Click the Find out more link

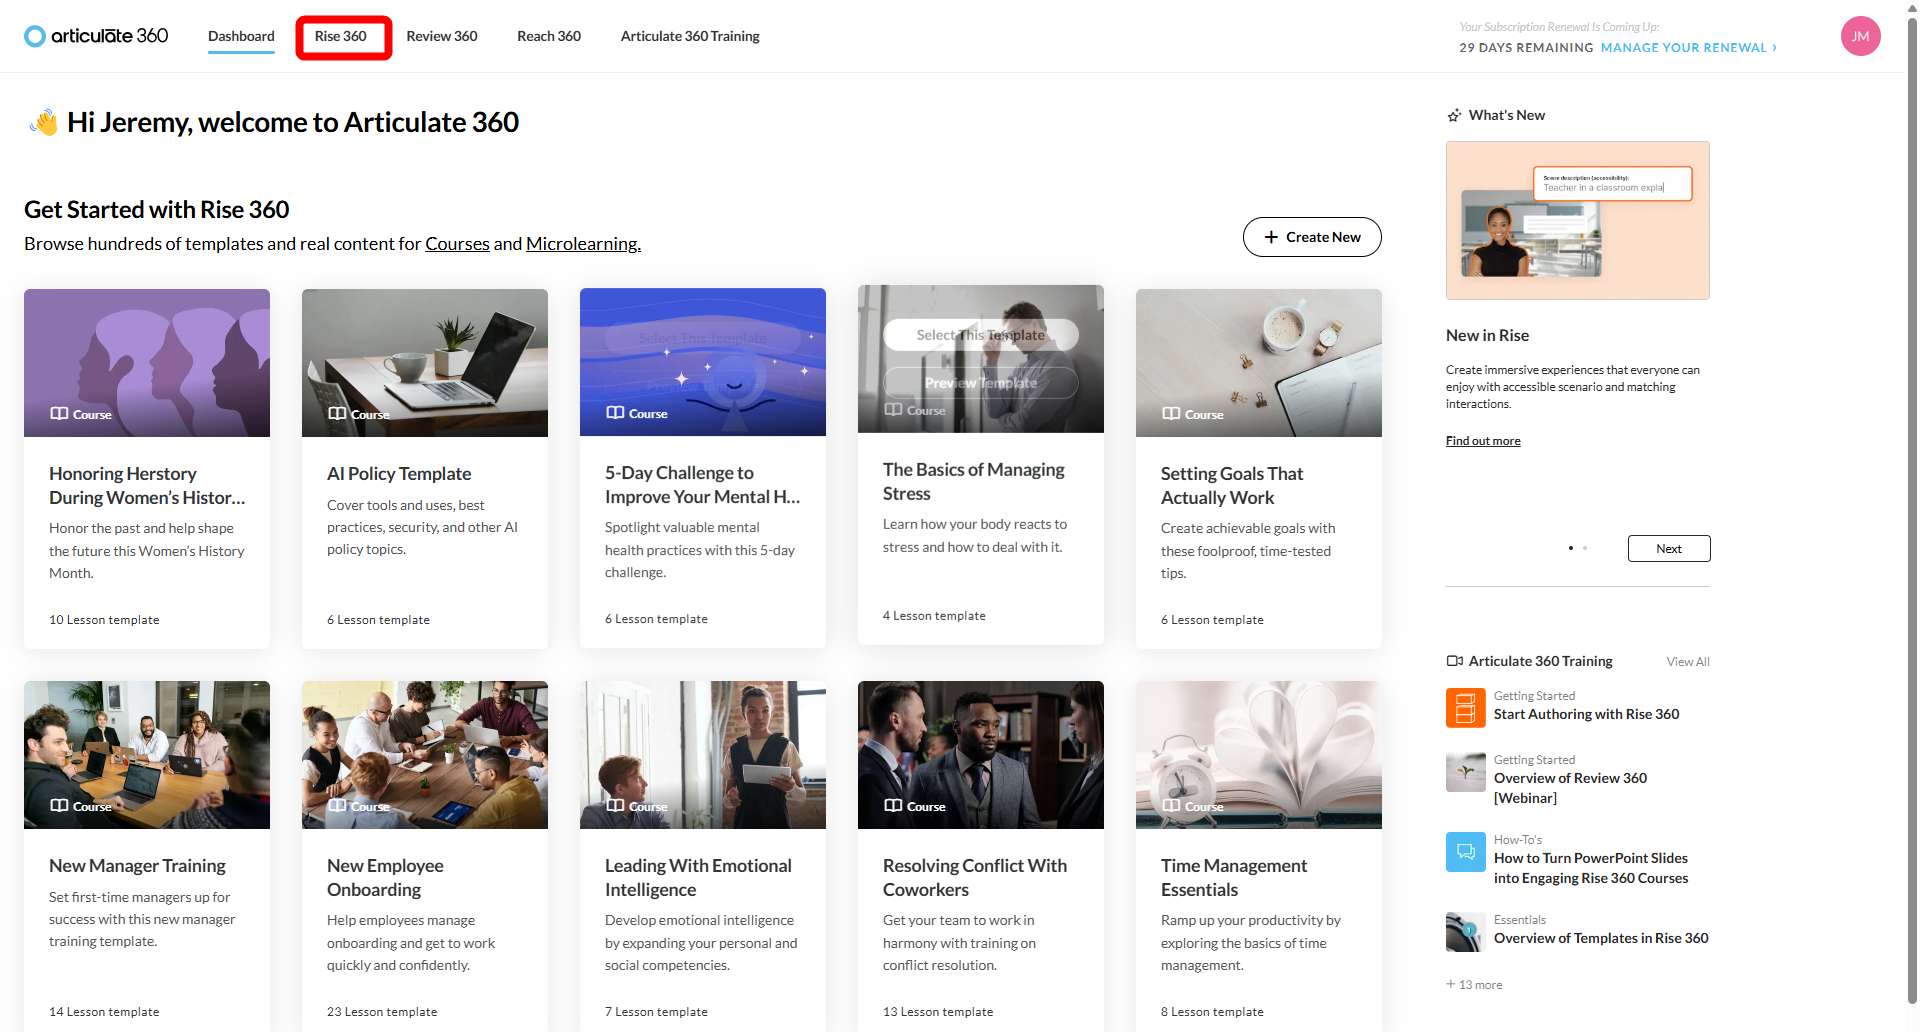[1483, 441]
